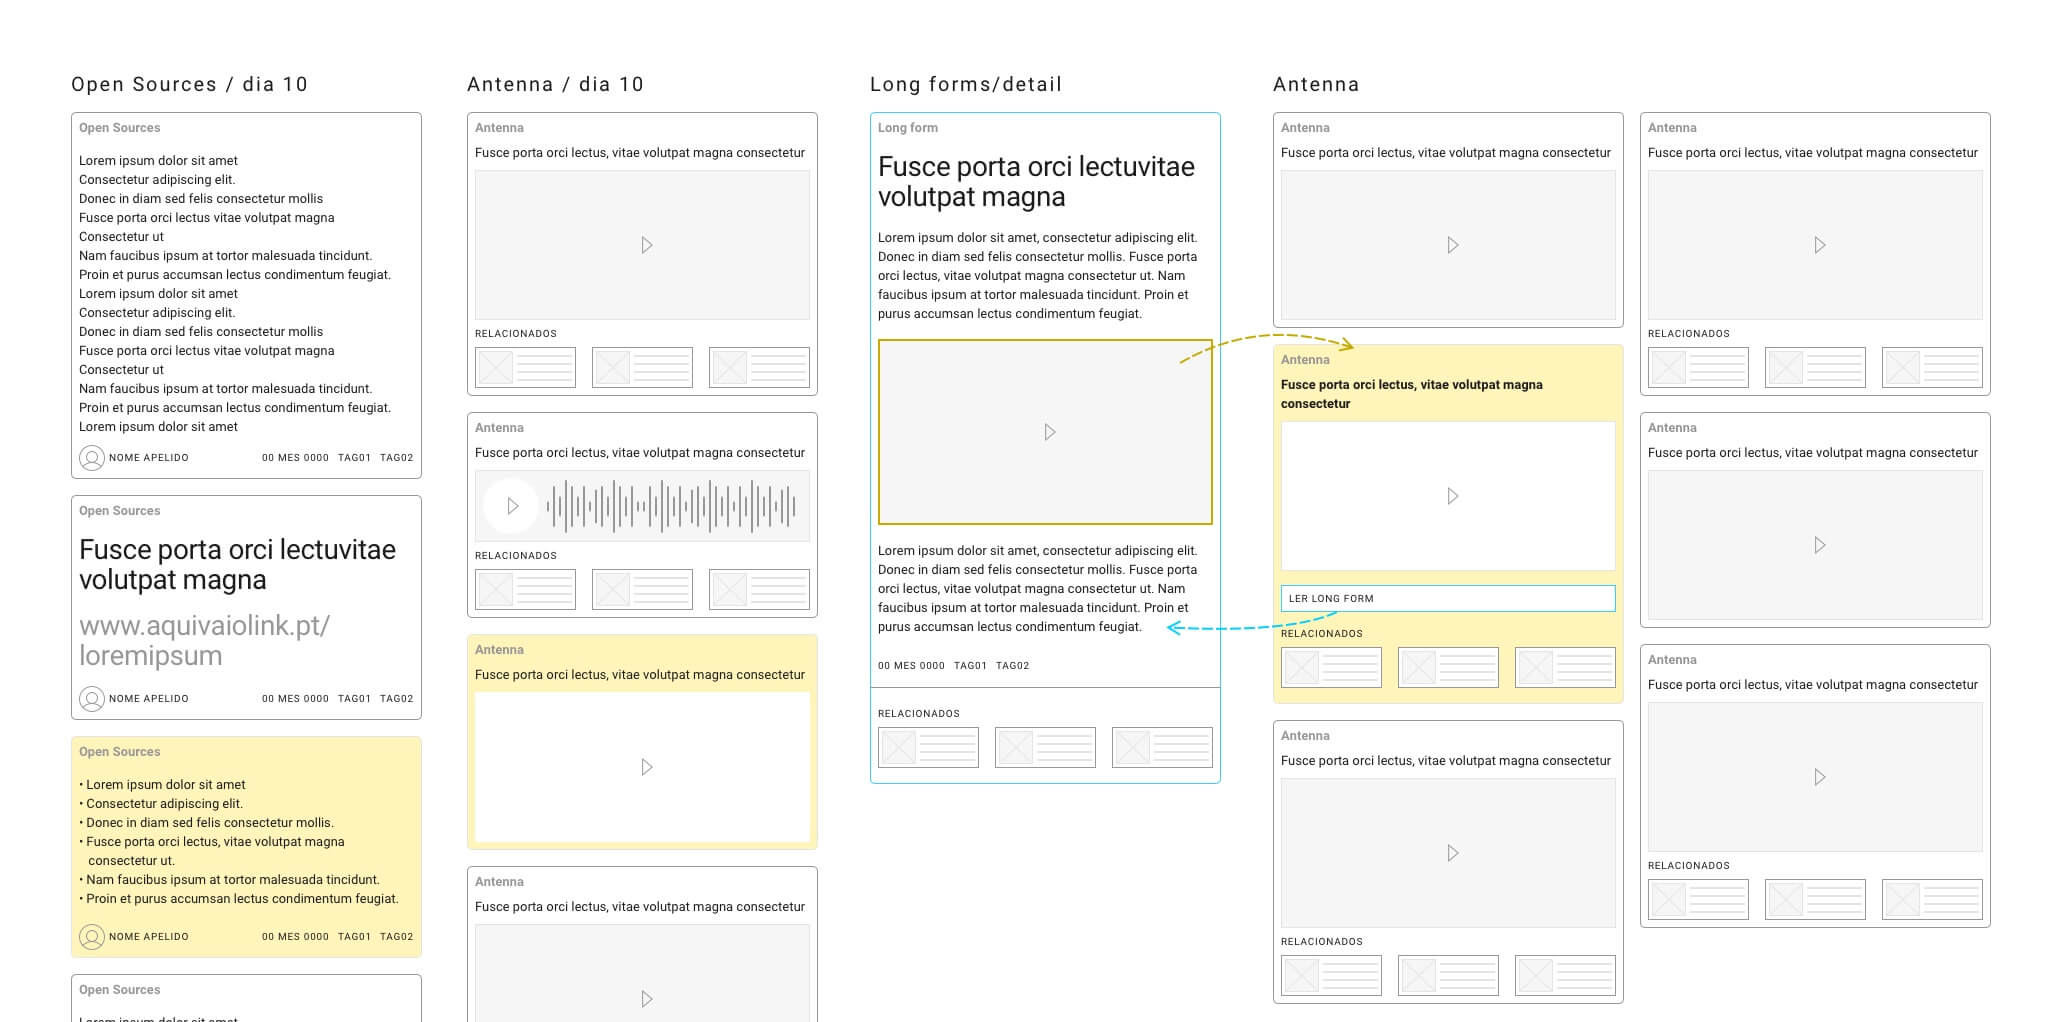Click the Long forms/detail section title
Viewport: 2060px width, 1022px height.
pos(966,84)
